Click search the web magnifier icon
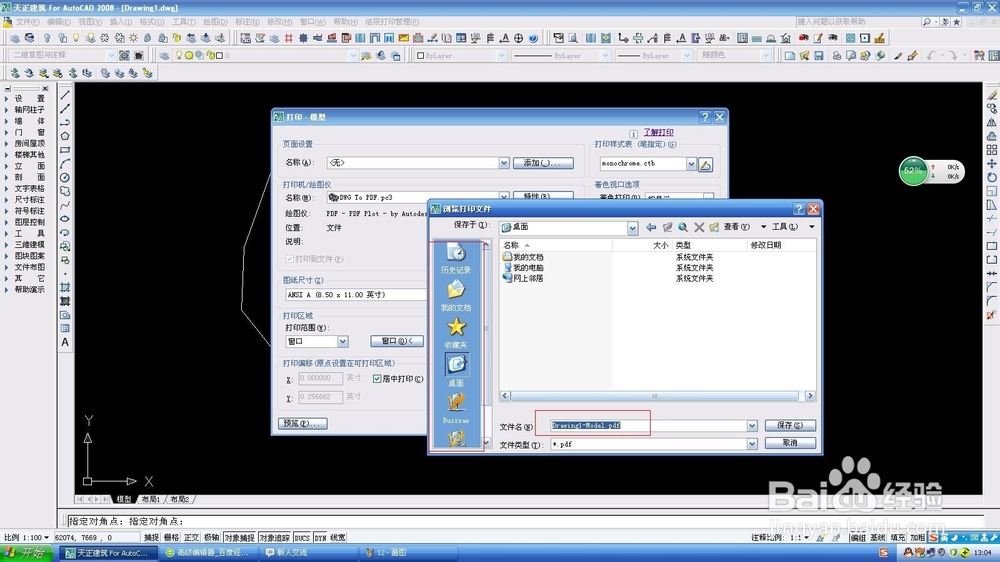This screenshot has width=1000, height=562. [683, 227]
